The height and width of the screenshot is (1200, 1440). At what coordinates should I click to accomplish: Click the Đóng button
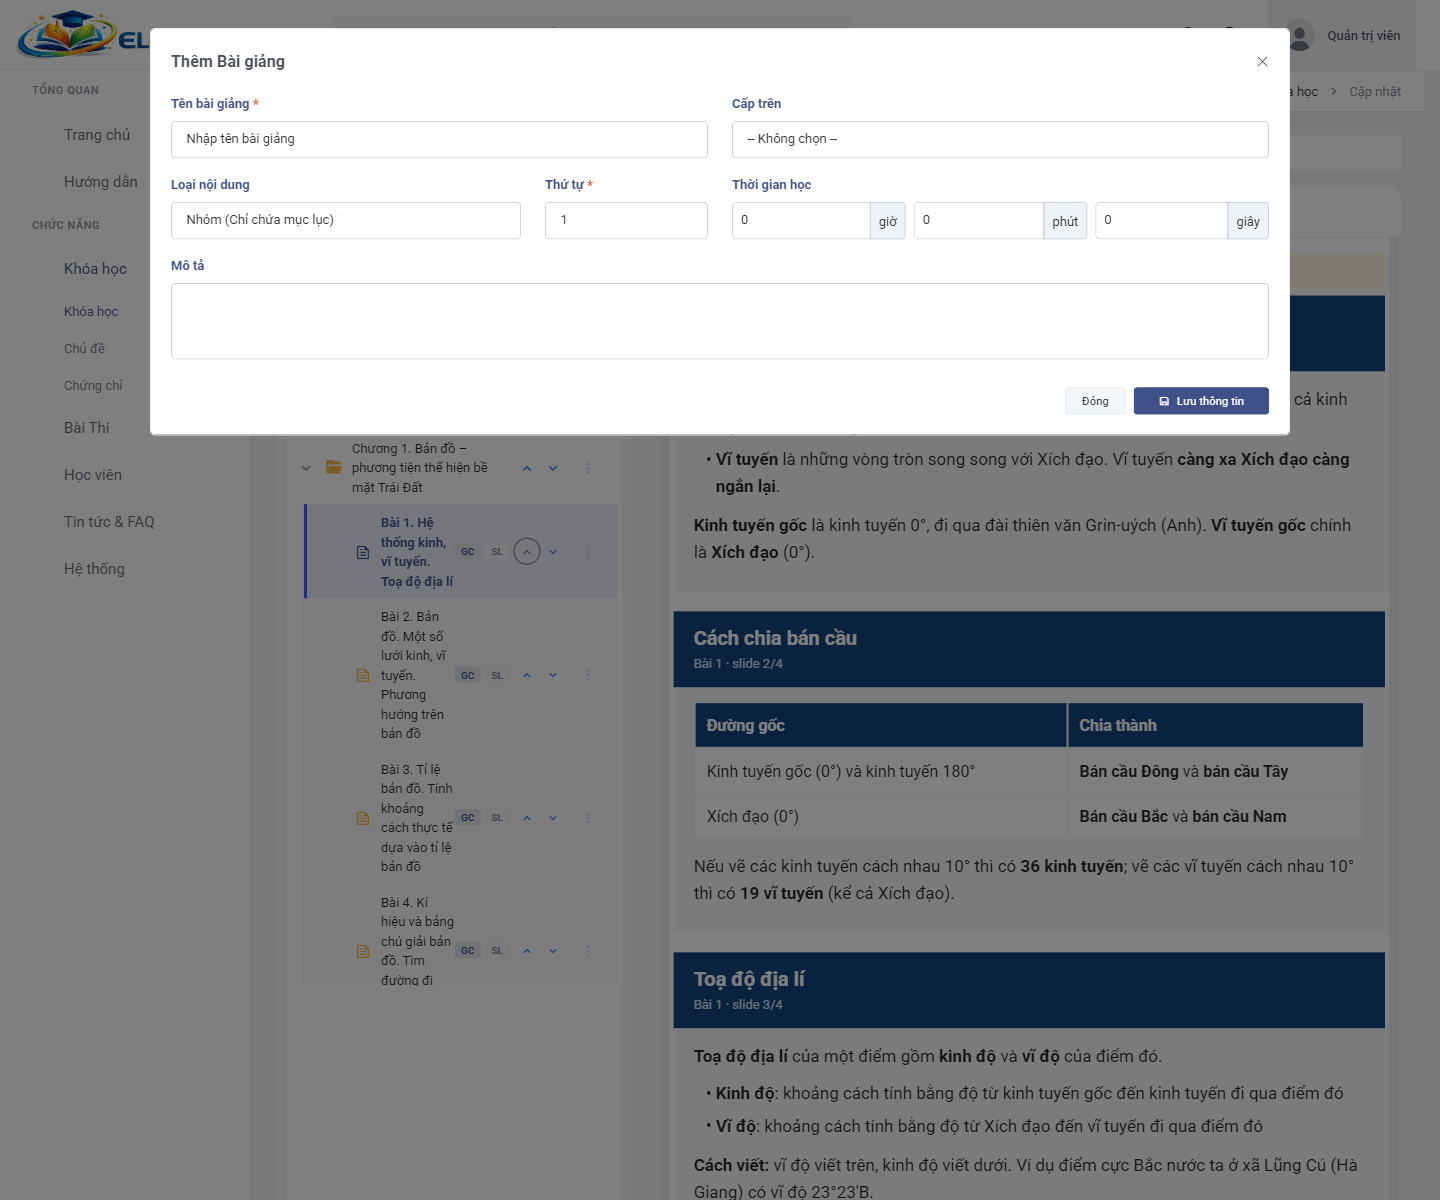pos(1095,401)
